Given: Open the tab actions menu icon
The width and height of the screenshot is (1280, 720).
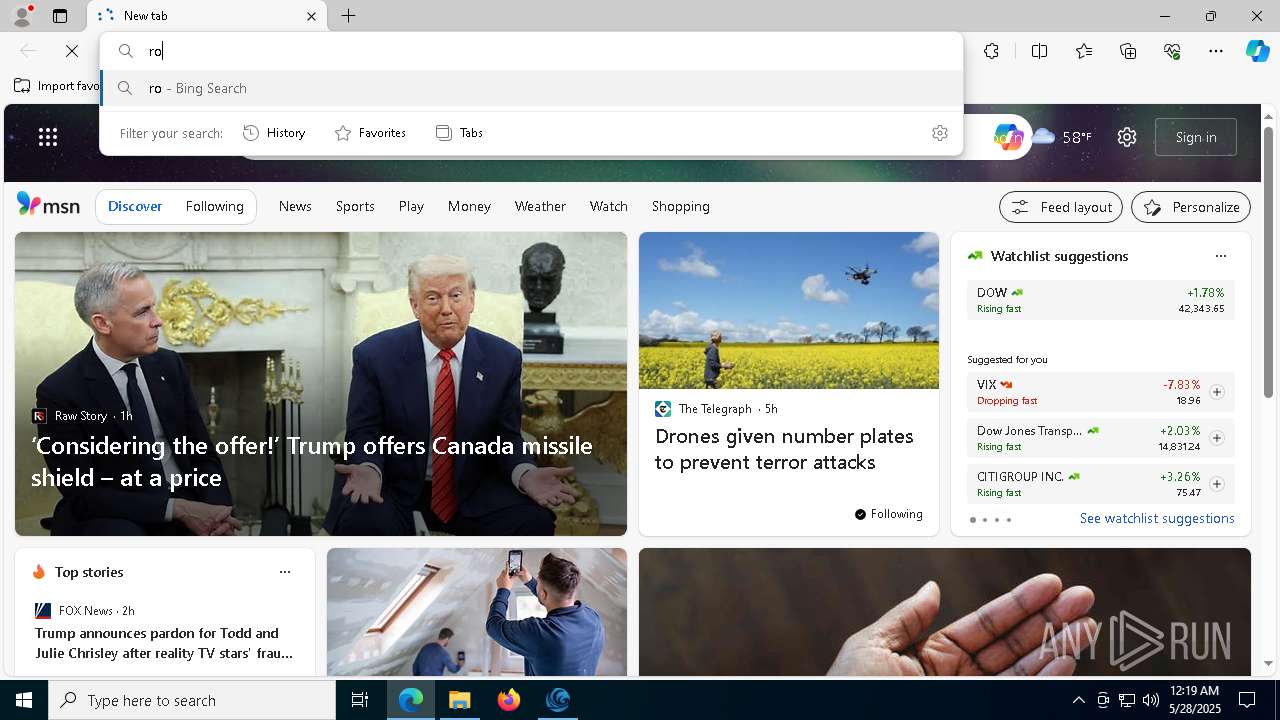Looking at the screenshot, I should pos(60,16).
